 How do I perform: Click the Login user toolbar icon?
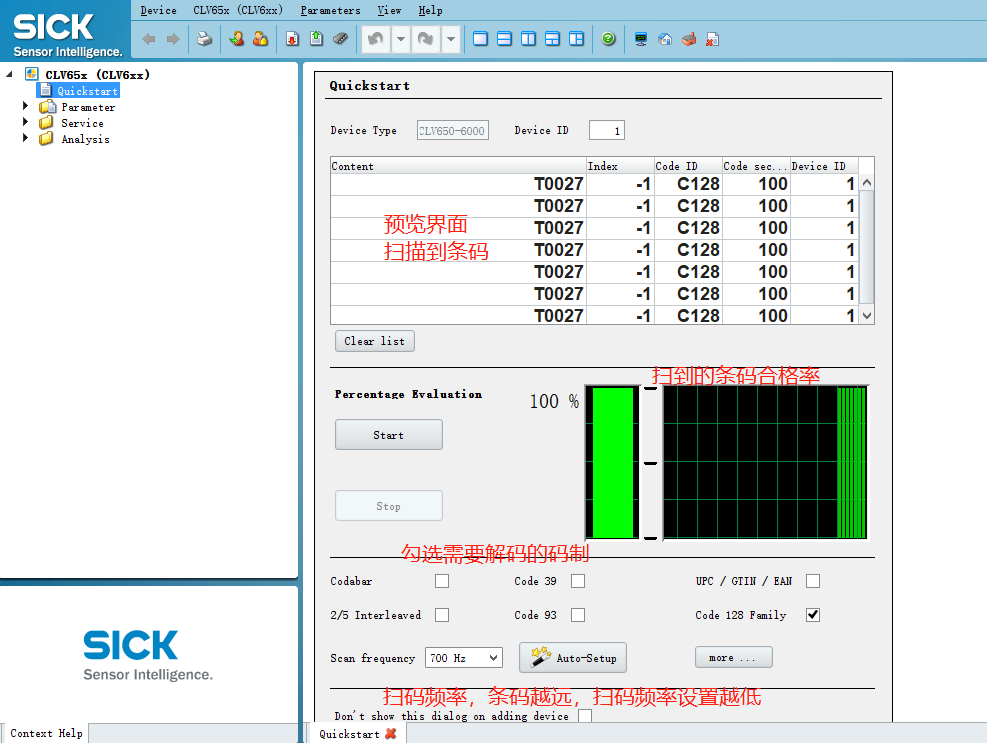tap(237, 38)
